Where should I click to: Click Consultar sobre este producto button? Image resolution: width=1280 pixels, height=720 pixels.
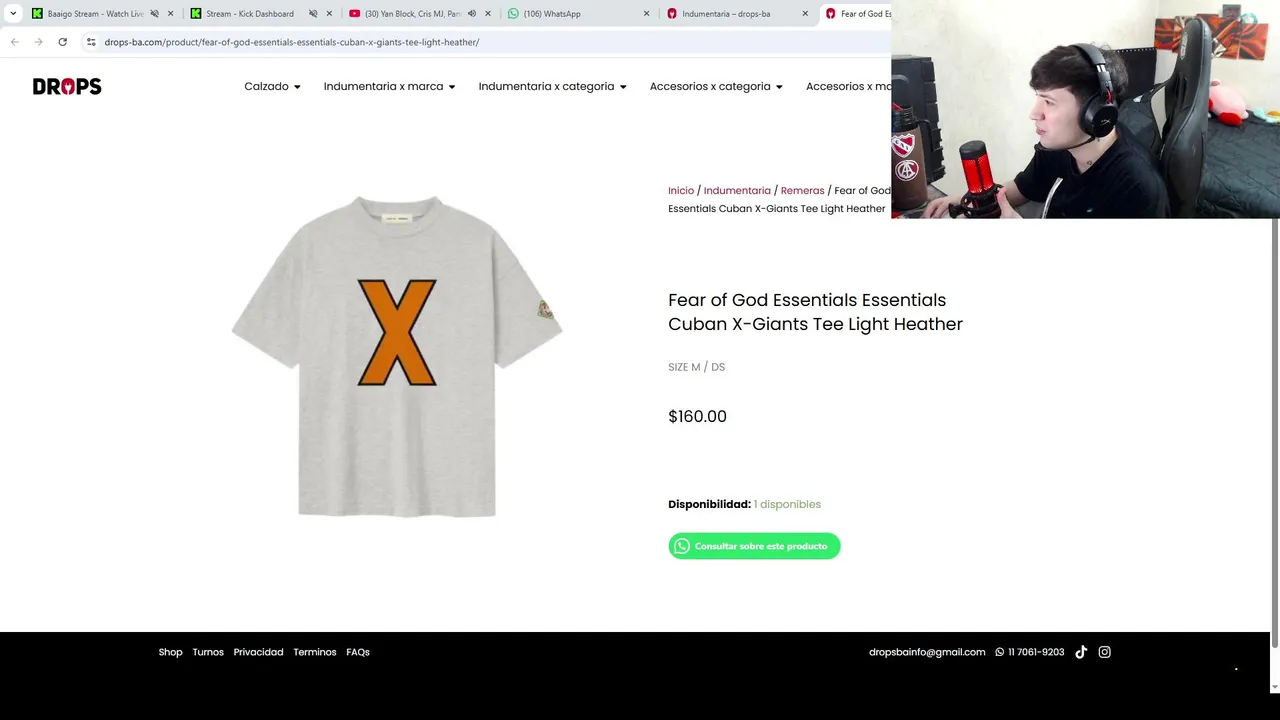(754, 546)
